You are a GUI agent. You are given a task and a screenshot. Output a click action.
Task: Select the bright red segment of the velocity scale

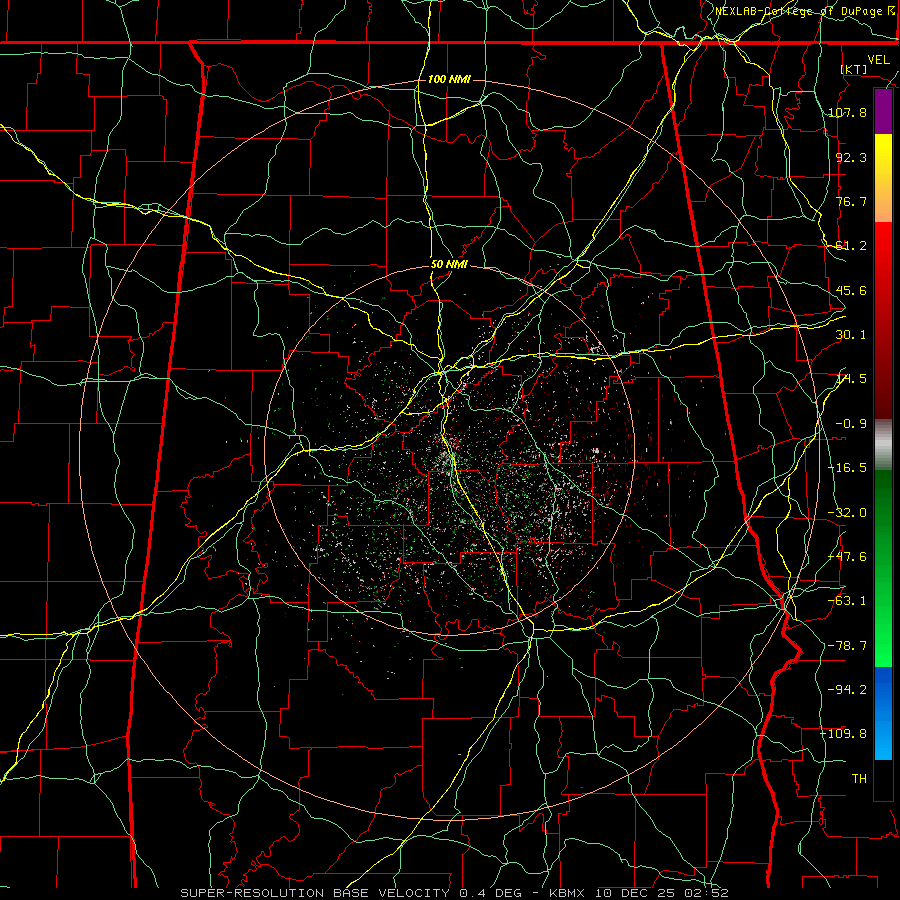click(x=883, y=253)
